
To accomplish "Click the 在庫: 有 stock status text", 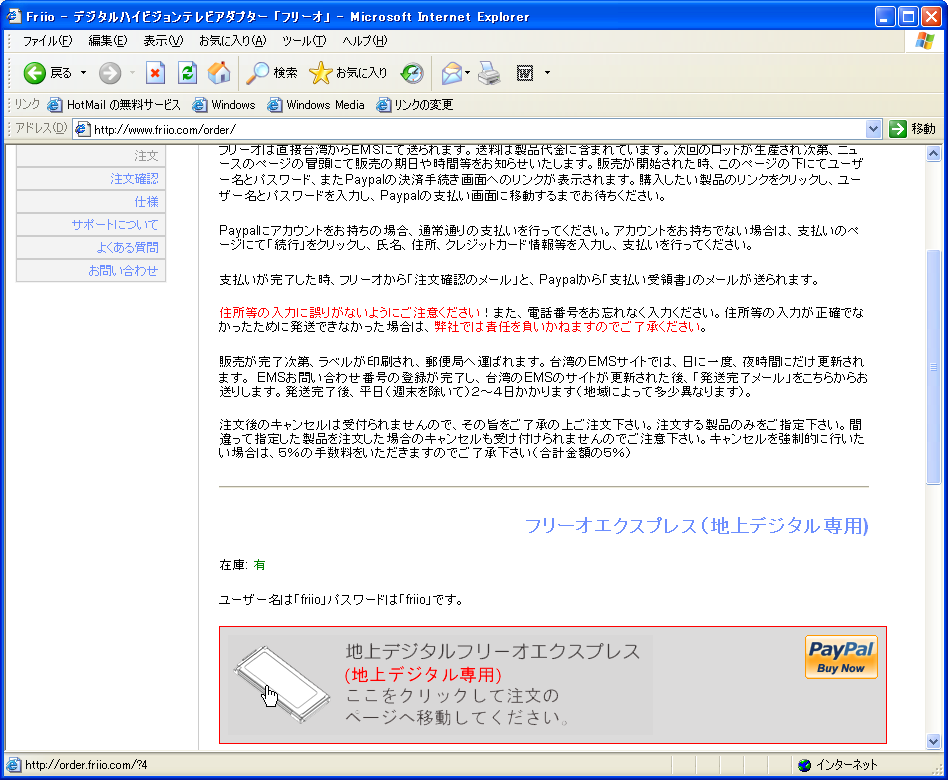I will (x=242, y=565).
